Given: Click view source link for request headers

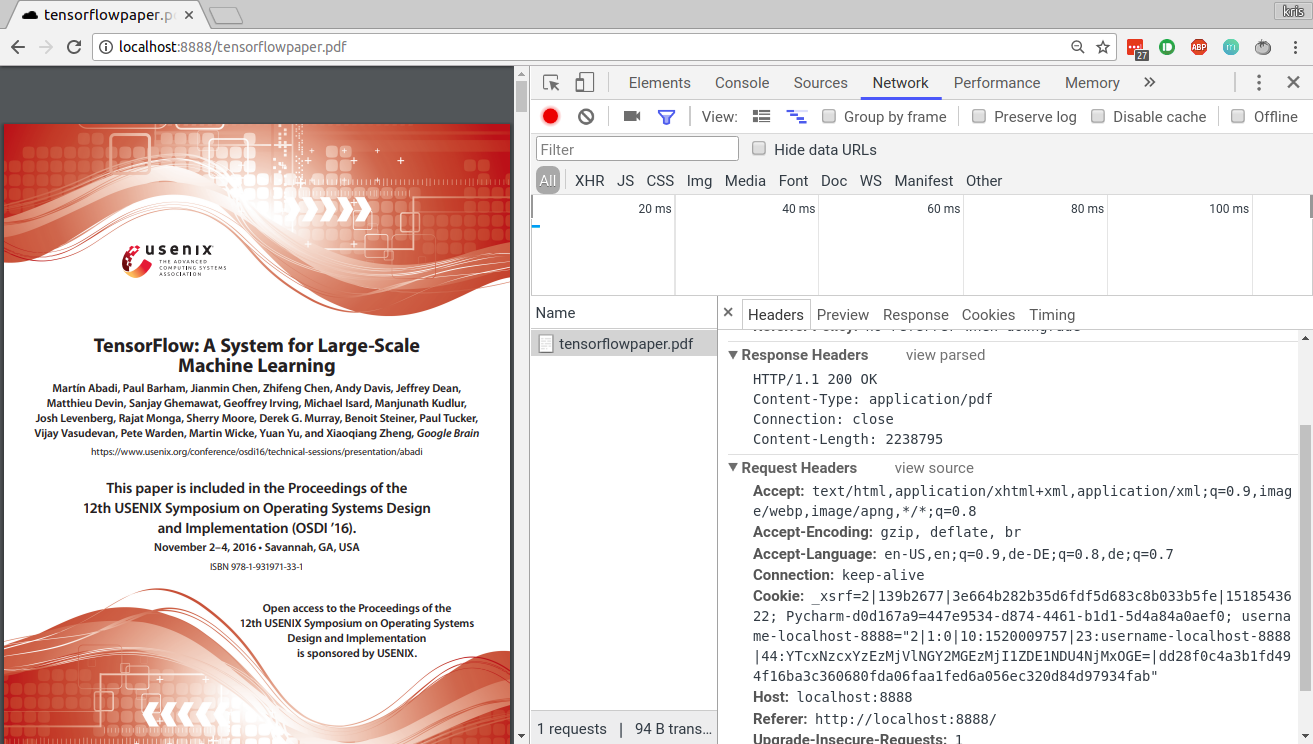Looking at the screenshot, I should click(934, 468).
